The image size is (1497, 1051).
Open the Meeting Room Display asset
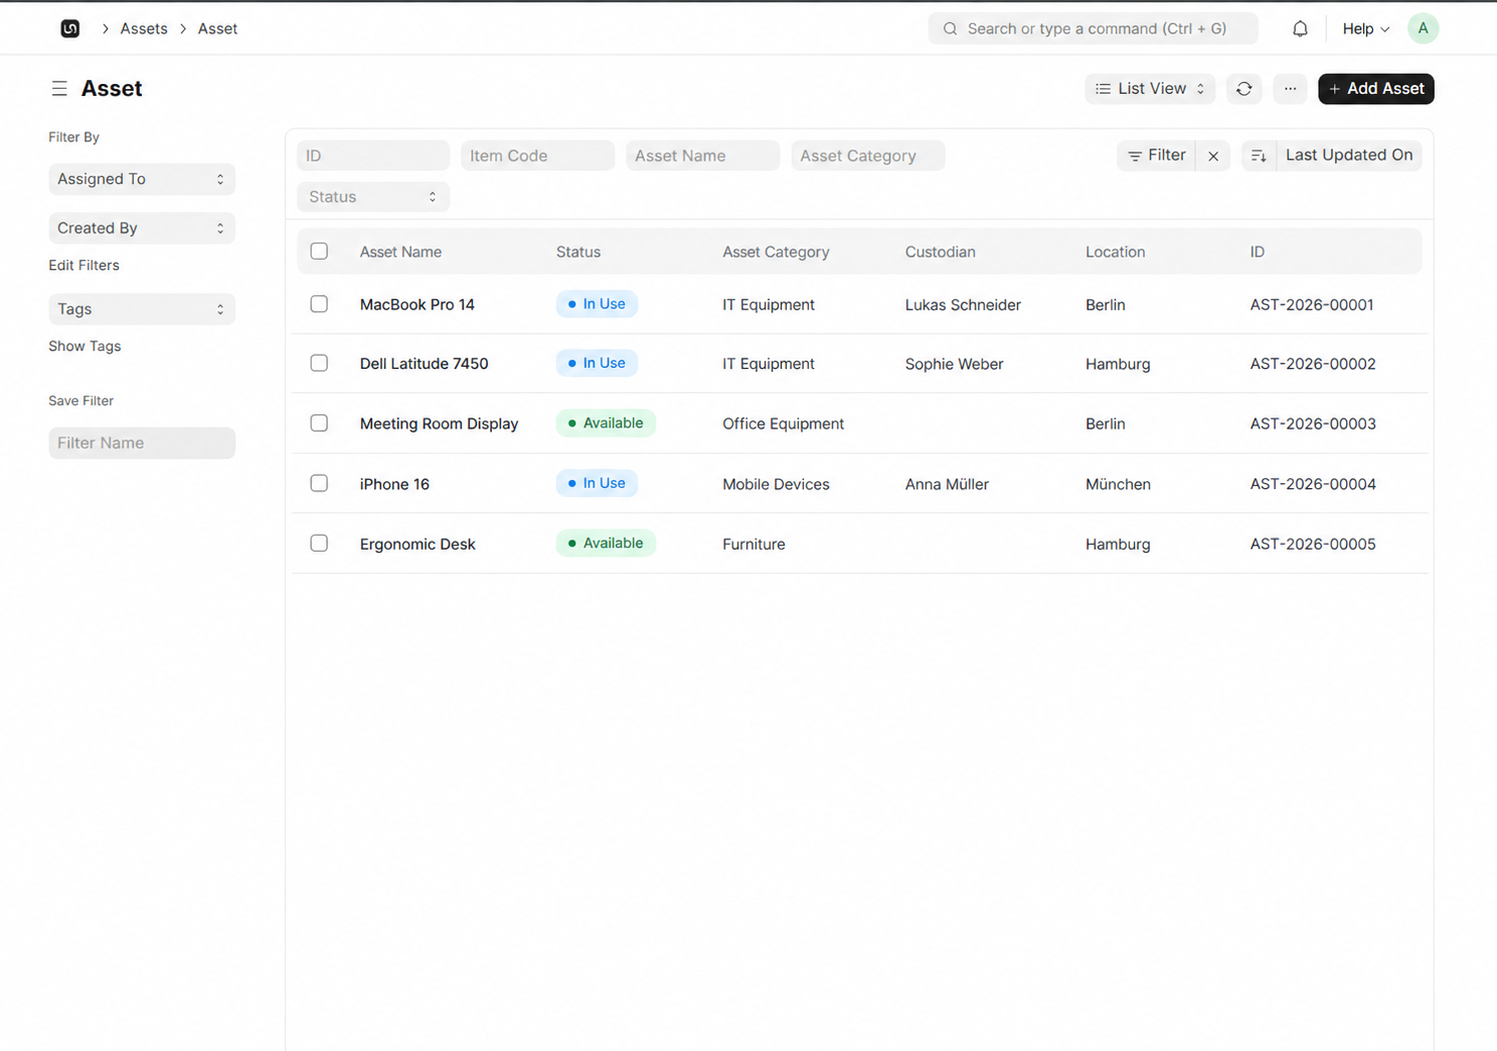(x=439, y=424)
